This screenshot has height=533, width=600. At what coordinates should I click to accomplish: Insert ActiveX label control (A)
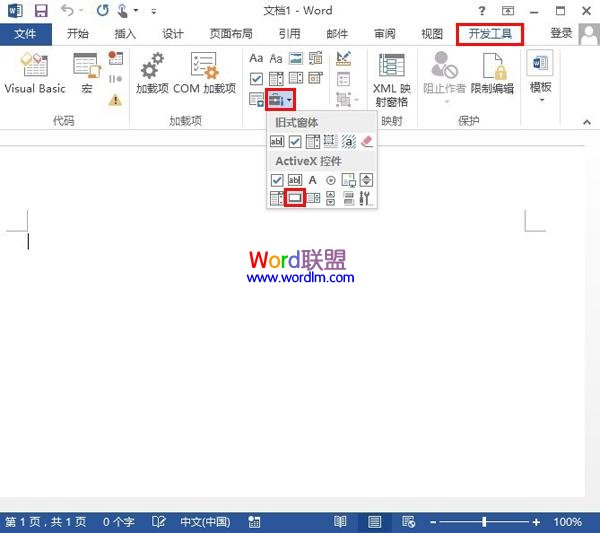[313, 180]
